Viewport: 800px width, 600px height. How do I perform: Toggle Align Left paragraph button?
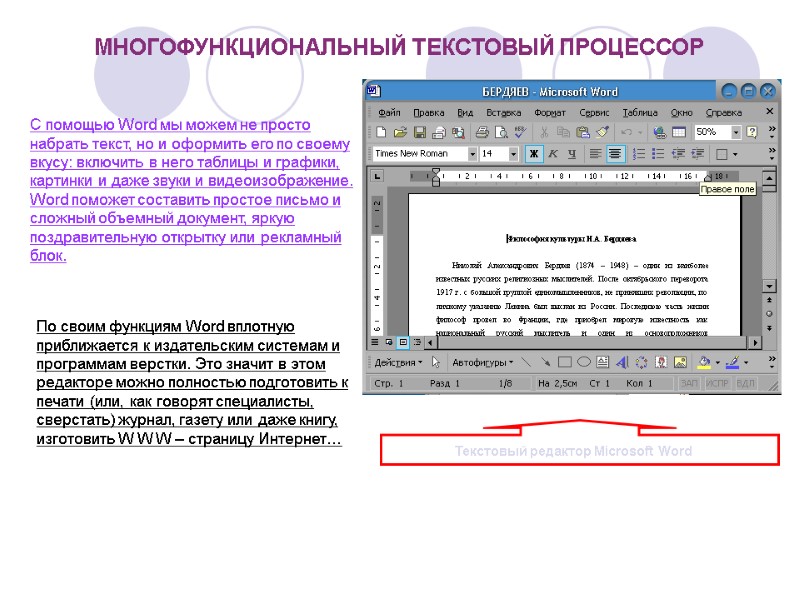595,154
